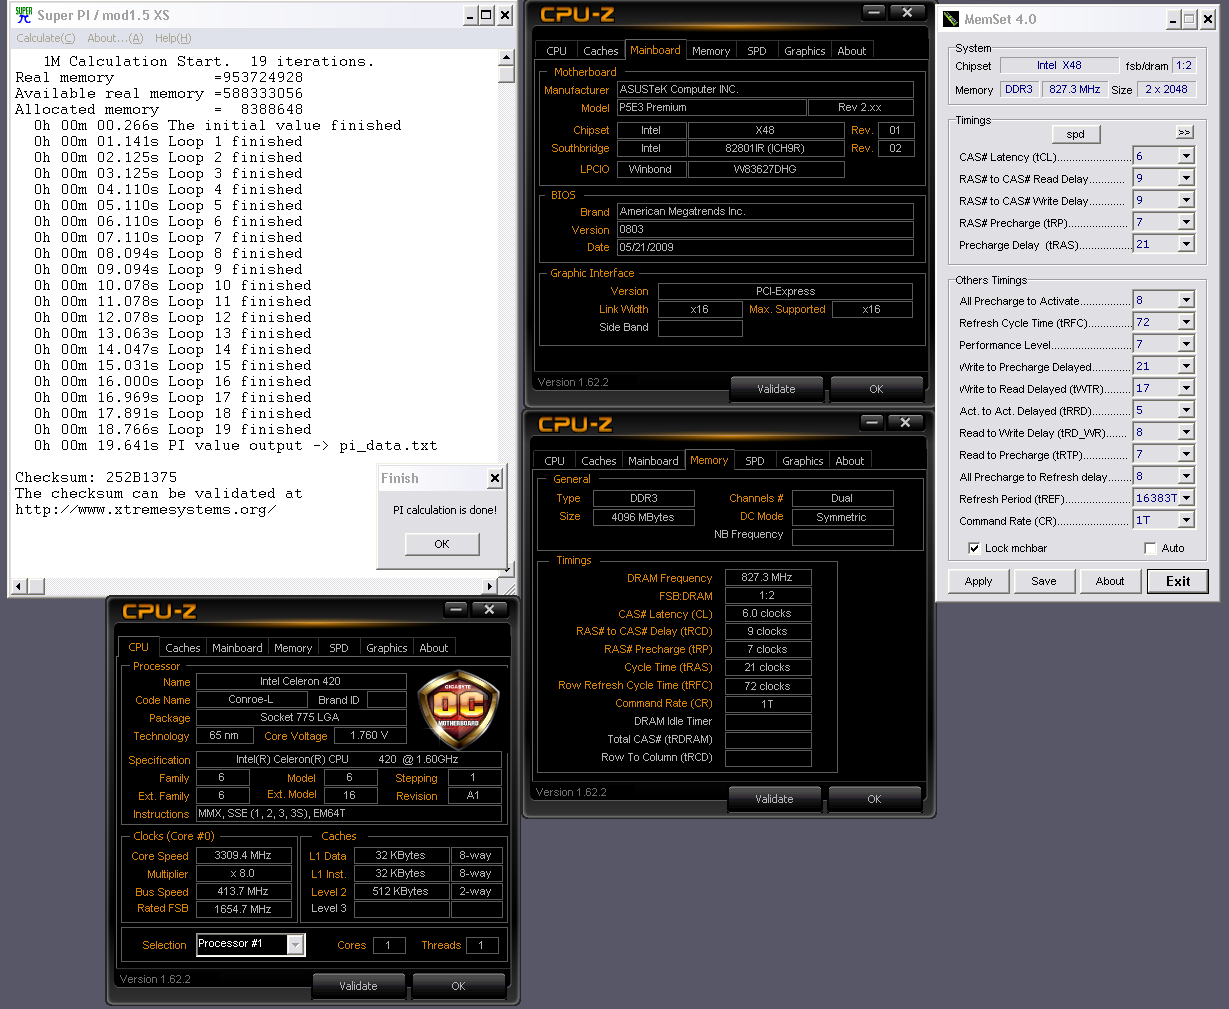Click the Intel Celeron 420 name field

301,681
